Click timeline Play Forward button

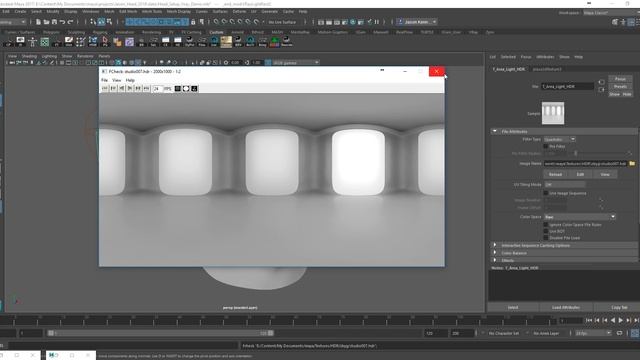[x=620, y=320]
